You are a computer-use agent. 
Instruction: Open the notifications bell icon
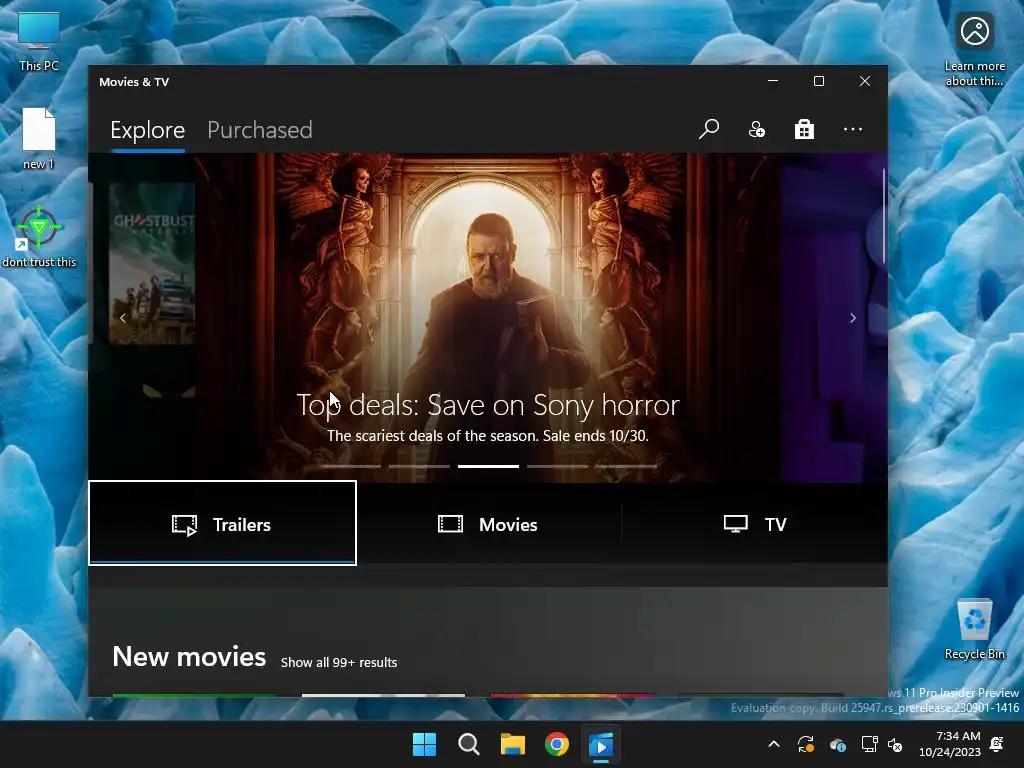[x=997, y=744]
